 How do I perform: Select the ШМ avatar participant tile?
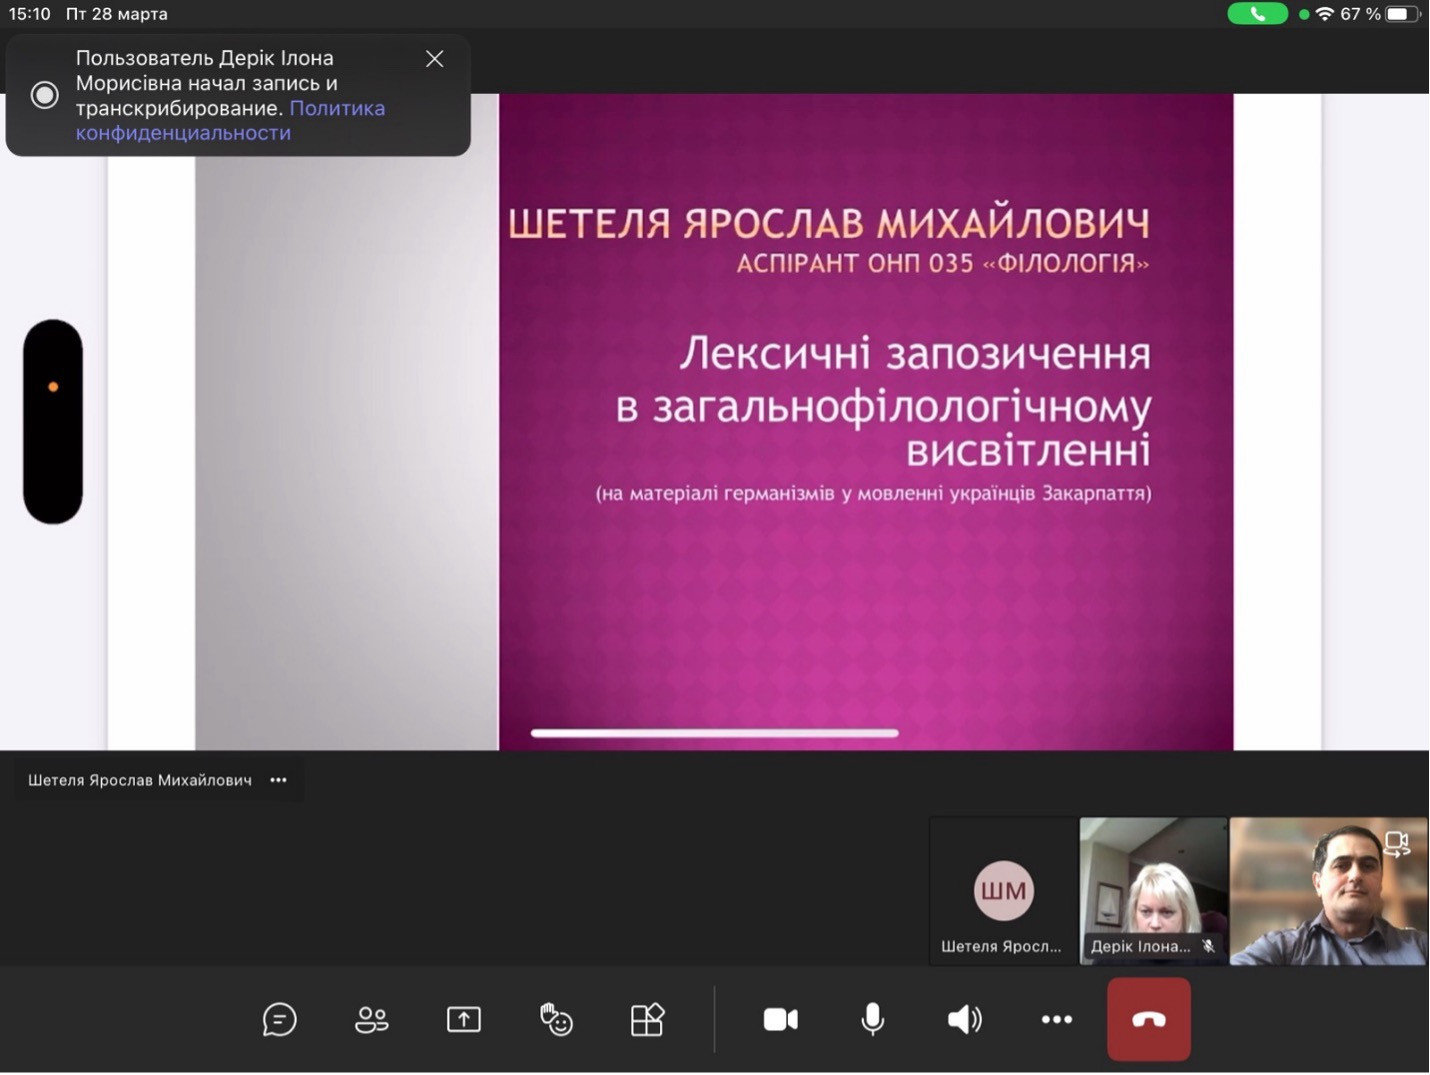(x=1003, y=890)
